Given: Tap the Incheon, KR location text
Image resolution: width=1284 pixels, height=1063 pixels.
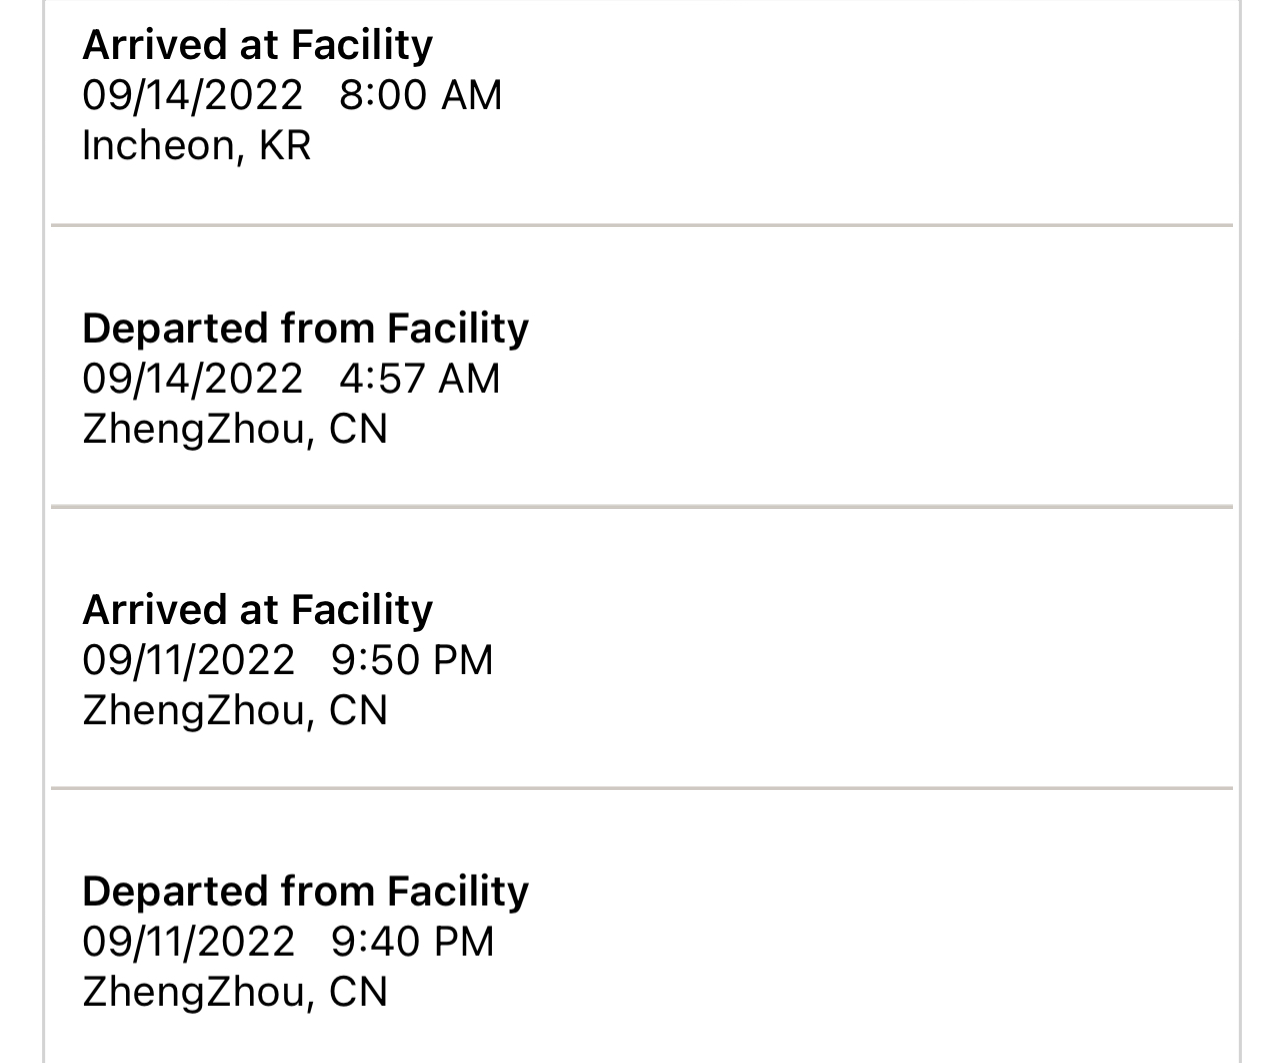Looking at the screenshot, I should [196, 146].
